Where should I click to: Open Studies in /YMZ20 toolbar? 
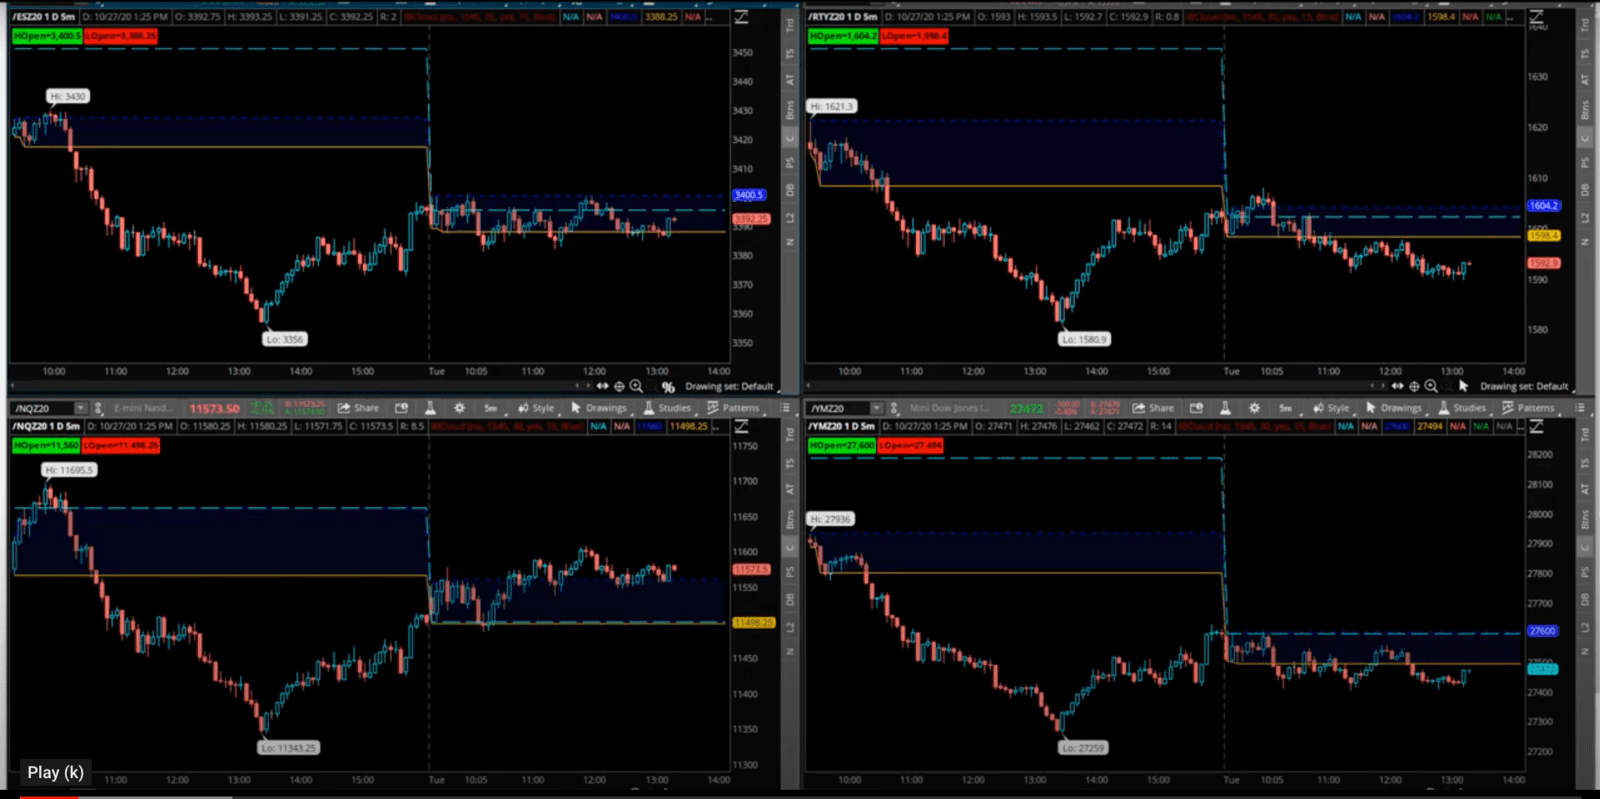tap(1462, 408)
